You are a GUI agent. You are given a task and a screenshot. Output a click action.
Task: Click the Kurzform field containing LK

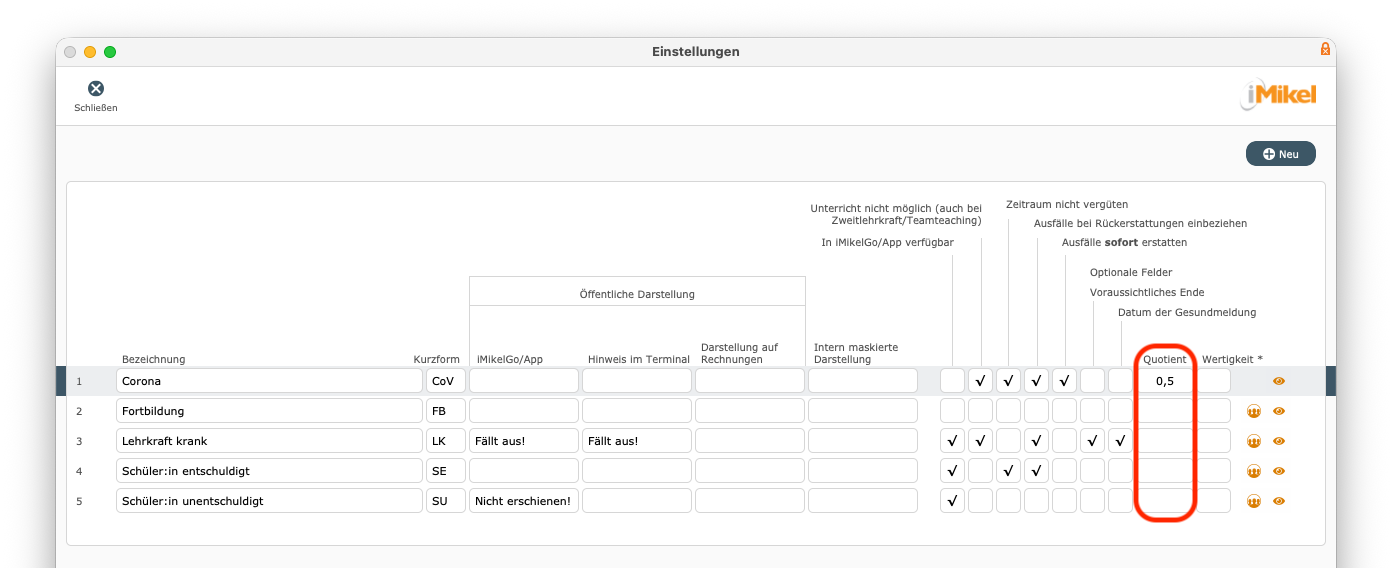tap(445, 441)
